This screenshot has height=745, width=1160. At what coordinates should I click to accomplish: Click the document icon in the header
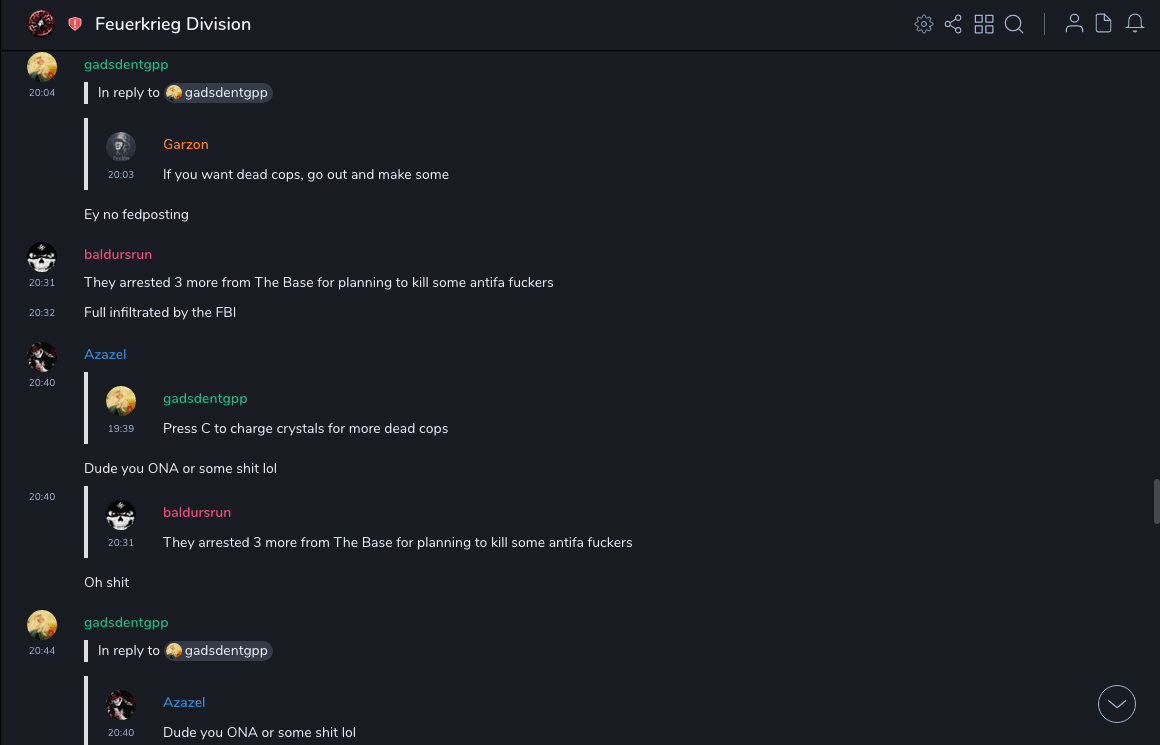click(x=1104, y=24)
